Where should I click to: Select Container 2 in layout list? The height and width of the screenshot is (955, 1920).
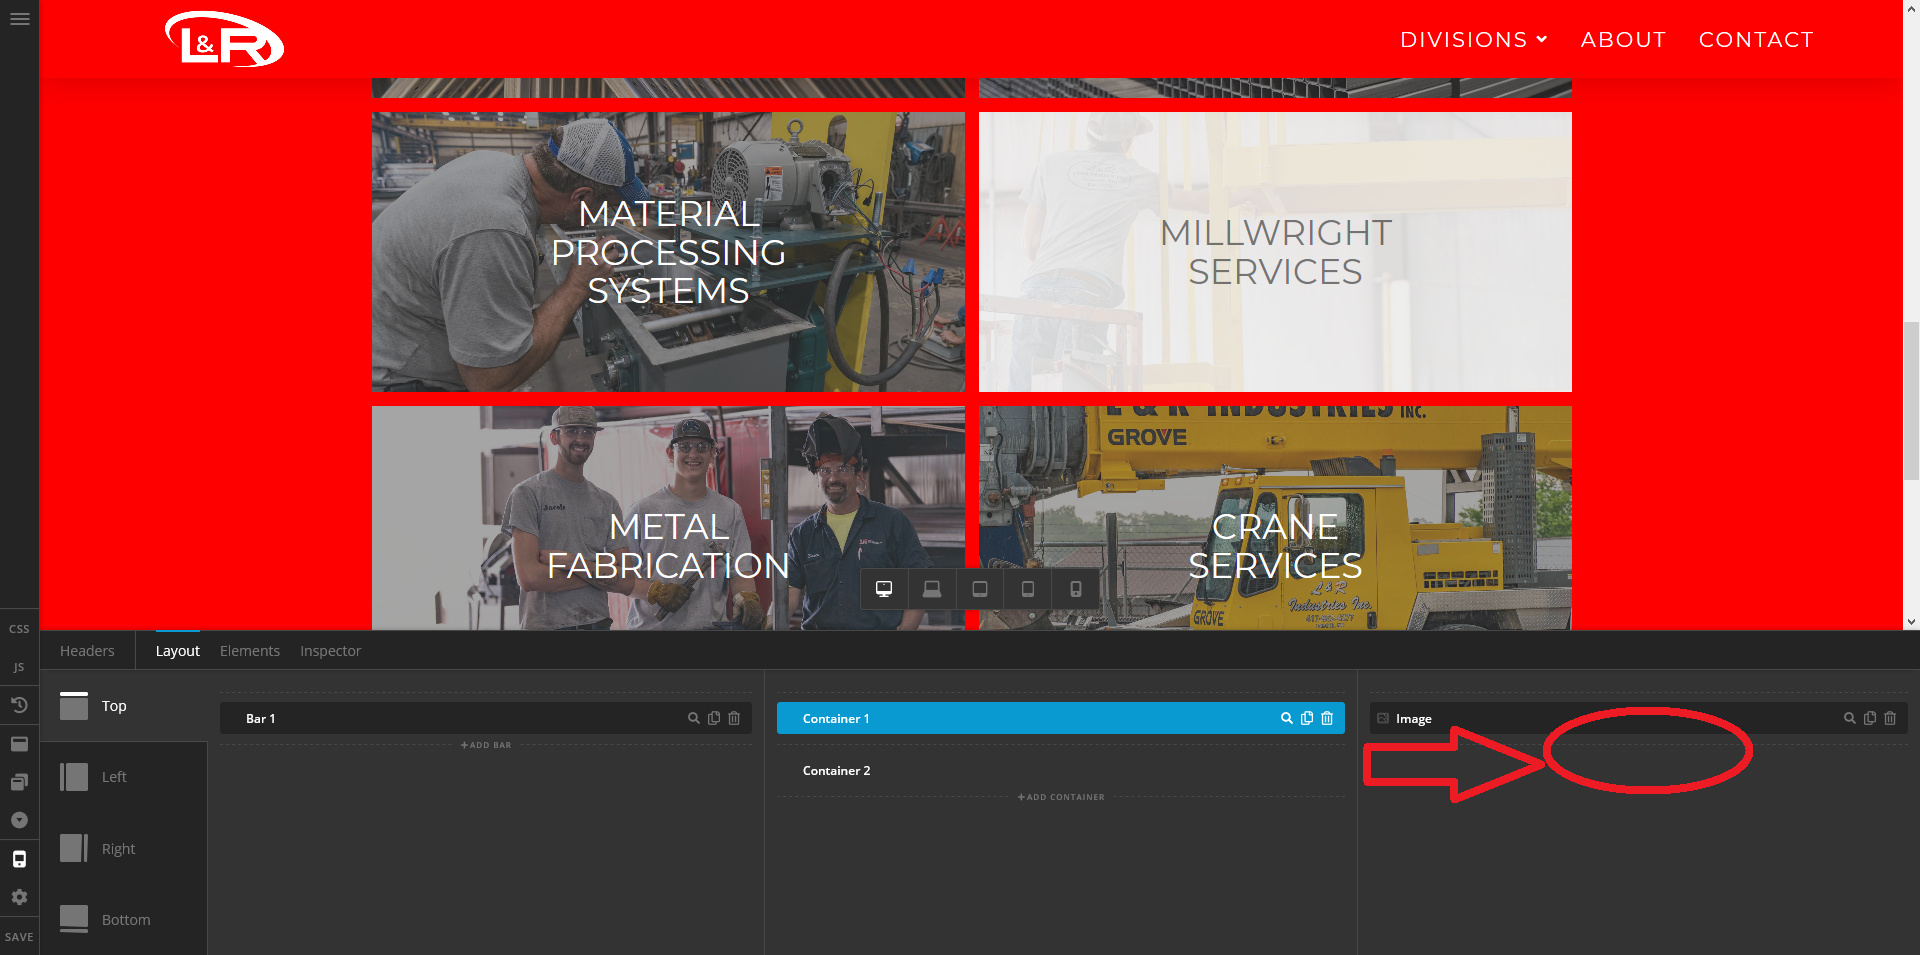click(836, 771)
